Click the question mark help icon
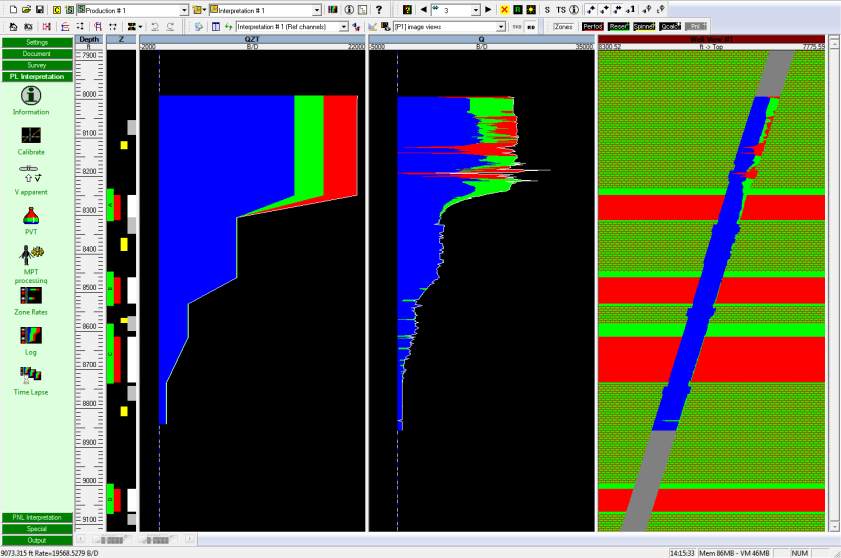 (379, 10)
